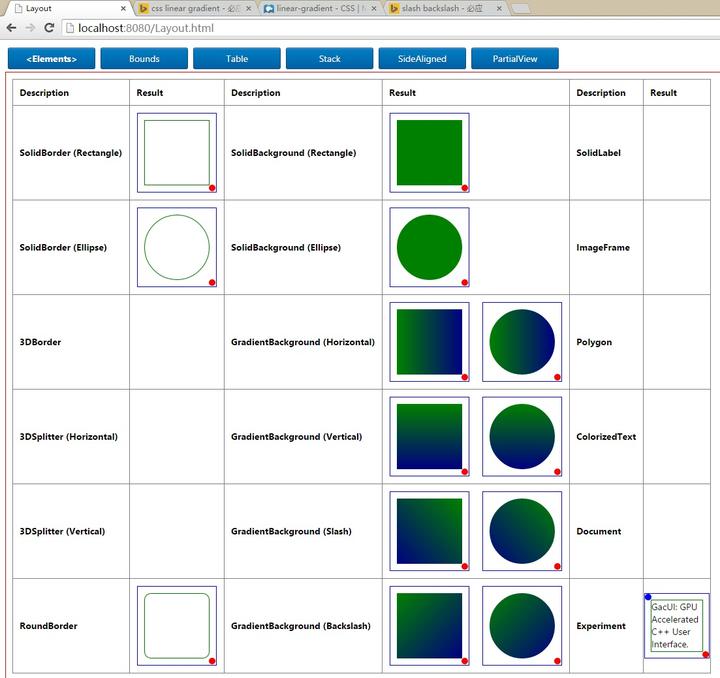Click the red dot of slash gradient circle
The width and height of the screenshot is (720, 678).
pyautogui.click(x=557, y=566)
